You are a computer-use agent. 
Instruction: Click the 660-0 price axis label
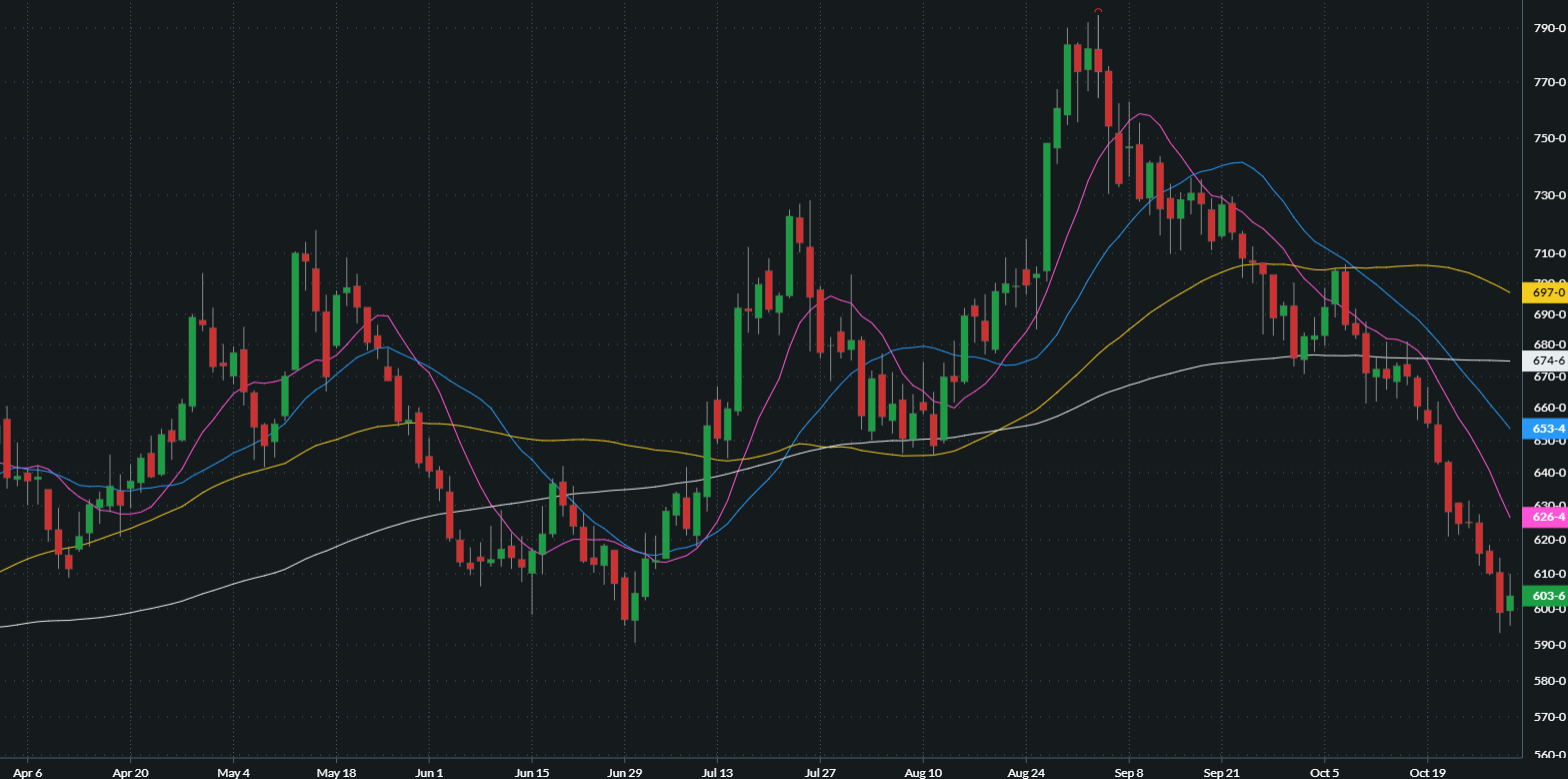point(1548,408)
